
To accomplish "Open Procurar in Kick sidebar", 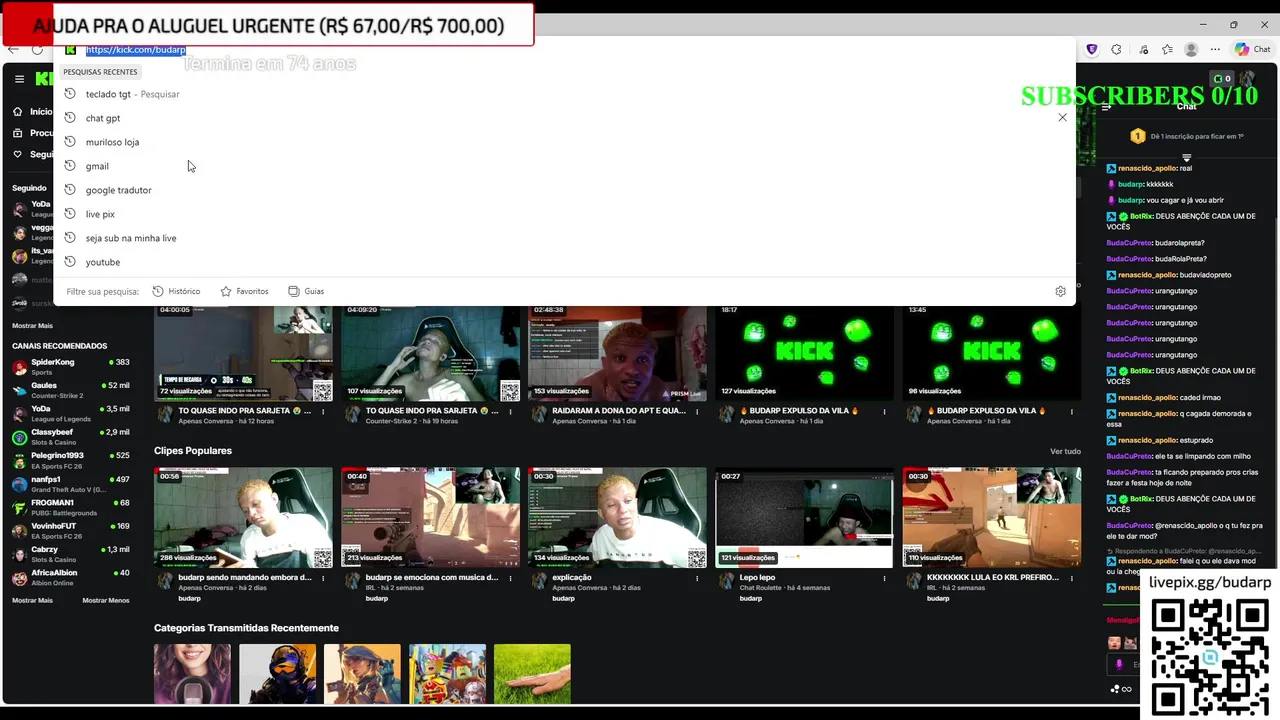I will click(x=34, y=133).
